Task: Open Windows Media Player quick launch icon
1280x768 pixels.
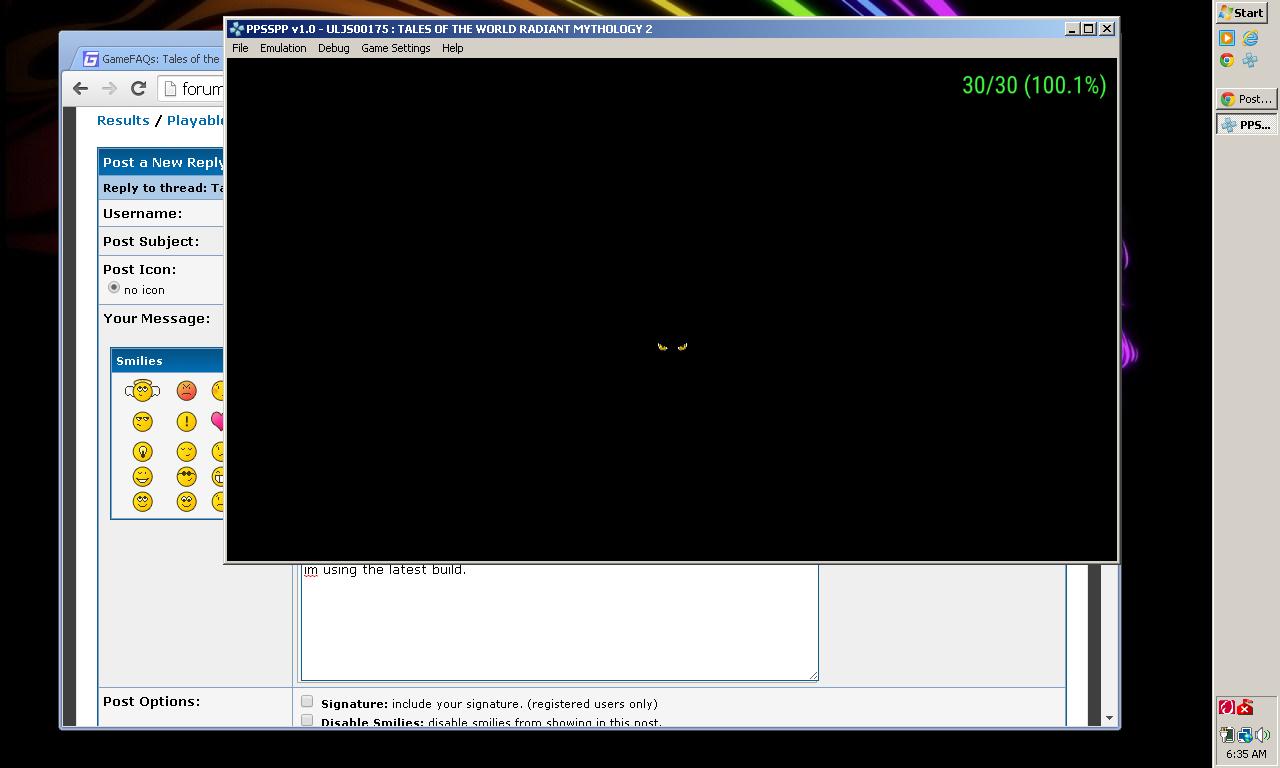Action: [1227, 38]
